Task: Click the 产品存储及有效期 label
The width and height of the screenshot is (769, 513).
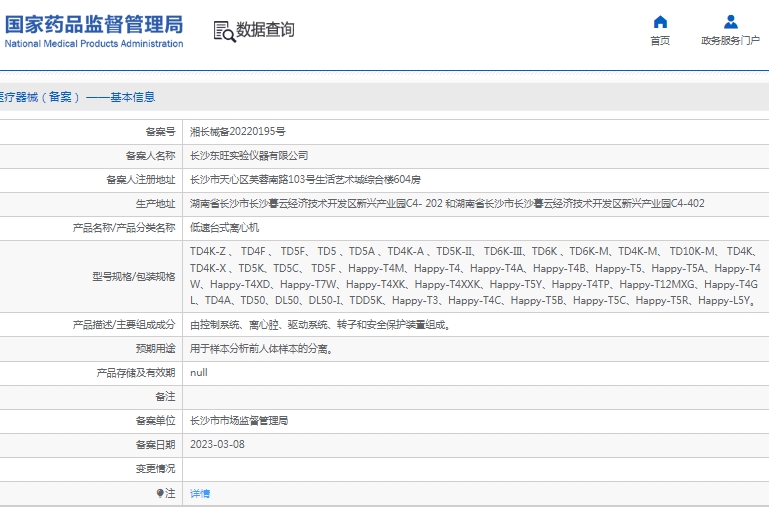Action: pyautogui.click(x=136, y=373)
